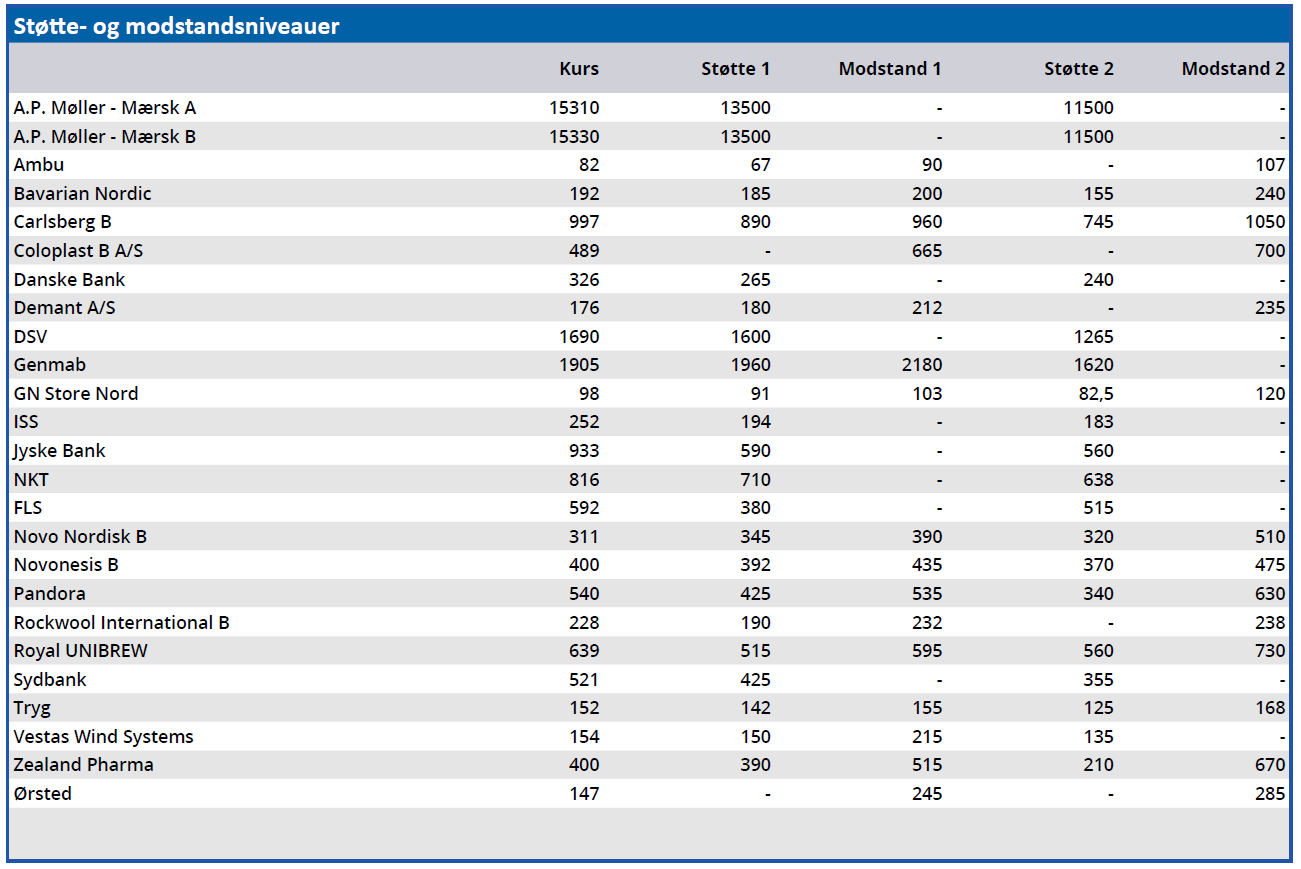The height and width of the screenshot is (869, 1301).
Task: Click the Danske Bank row label
Action: 70,280
